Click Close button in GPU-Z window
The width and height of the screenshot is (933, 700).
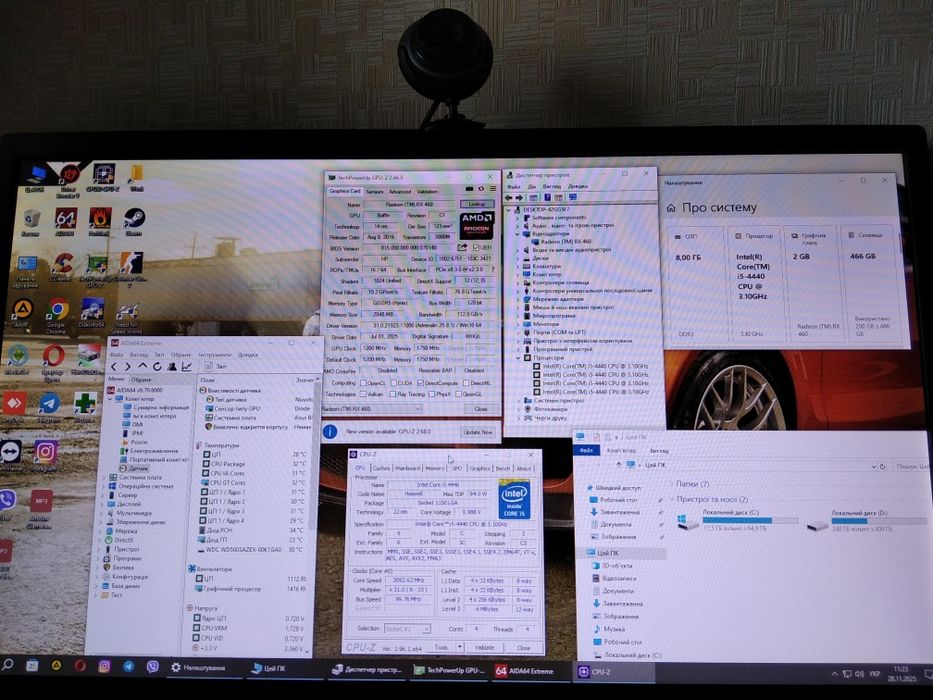481,409
